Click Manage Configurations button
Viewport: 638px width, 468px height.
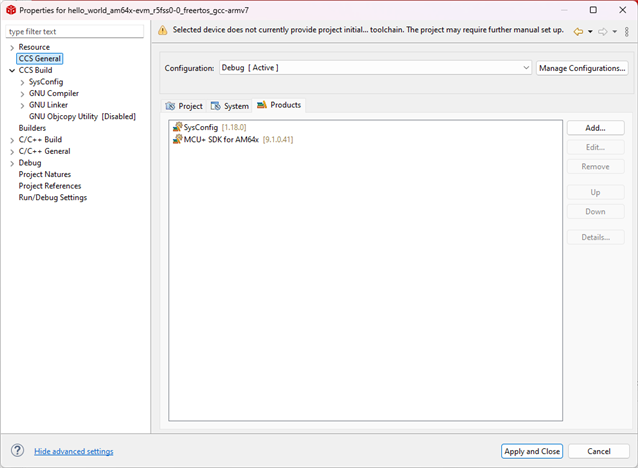582,68
